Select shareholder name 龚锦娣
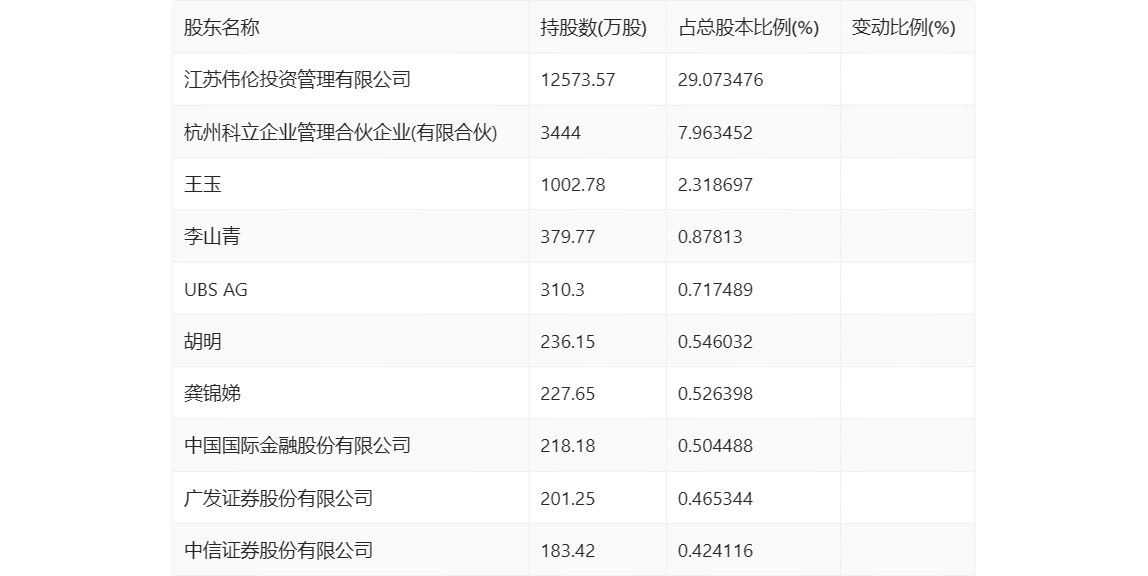 [212, 394]
